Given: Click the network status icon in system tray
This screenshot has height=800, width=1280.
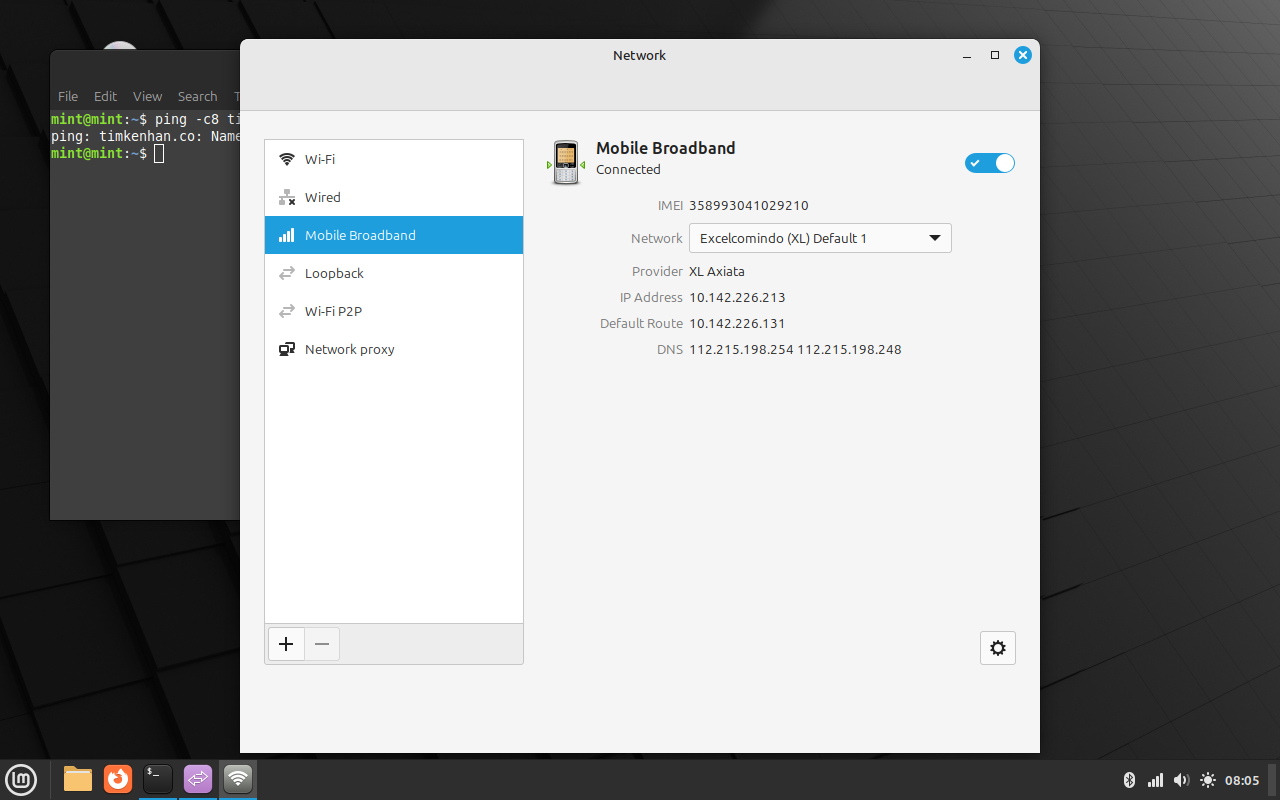Looking at the screenshot, I should (1155, 780).
